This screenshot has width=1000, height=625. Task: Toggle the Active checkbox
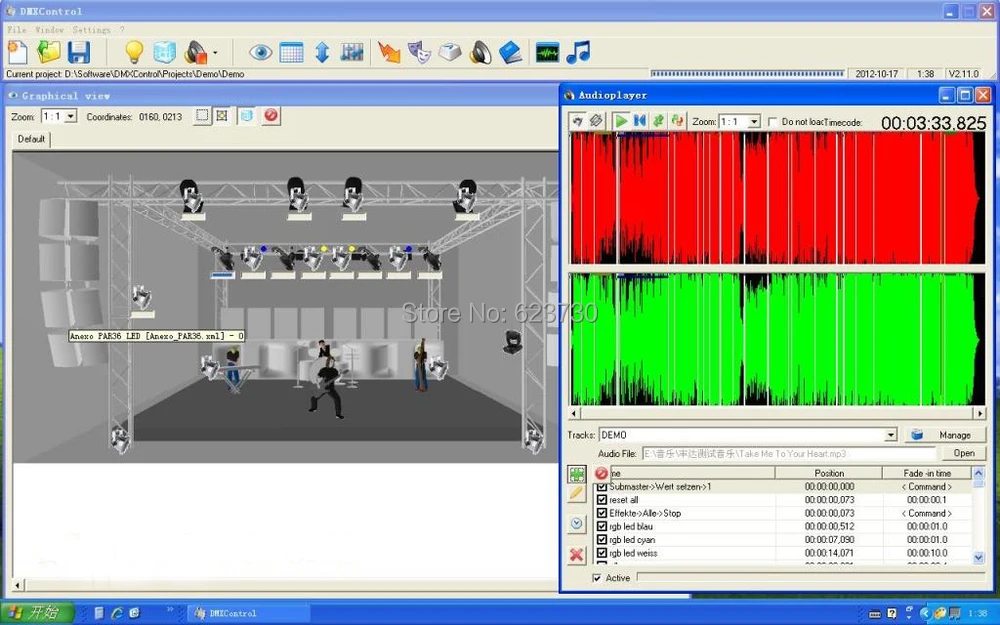click(x=598, y=578)
